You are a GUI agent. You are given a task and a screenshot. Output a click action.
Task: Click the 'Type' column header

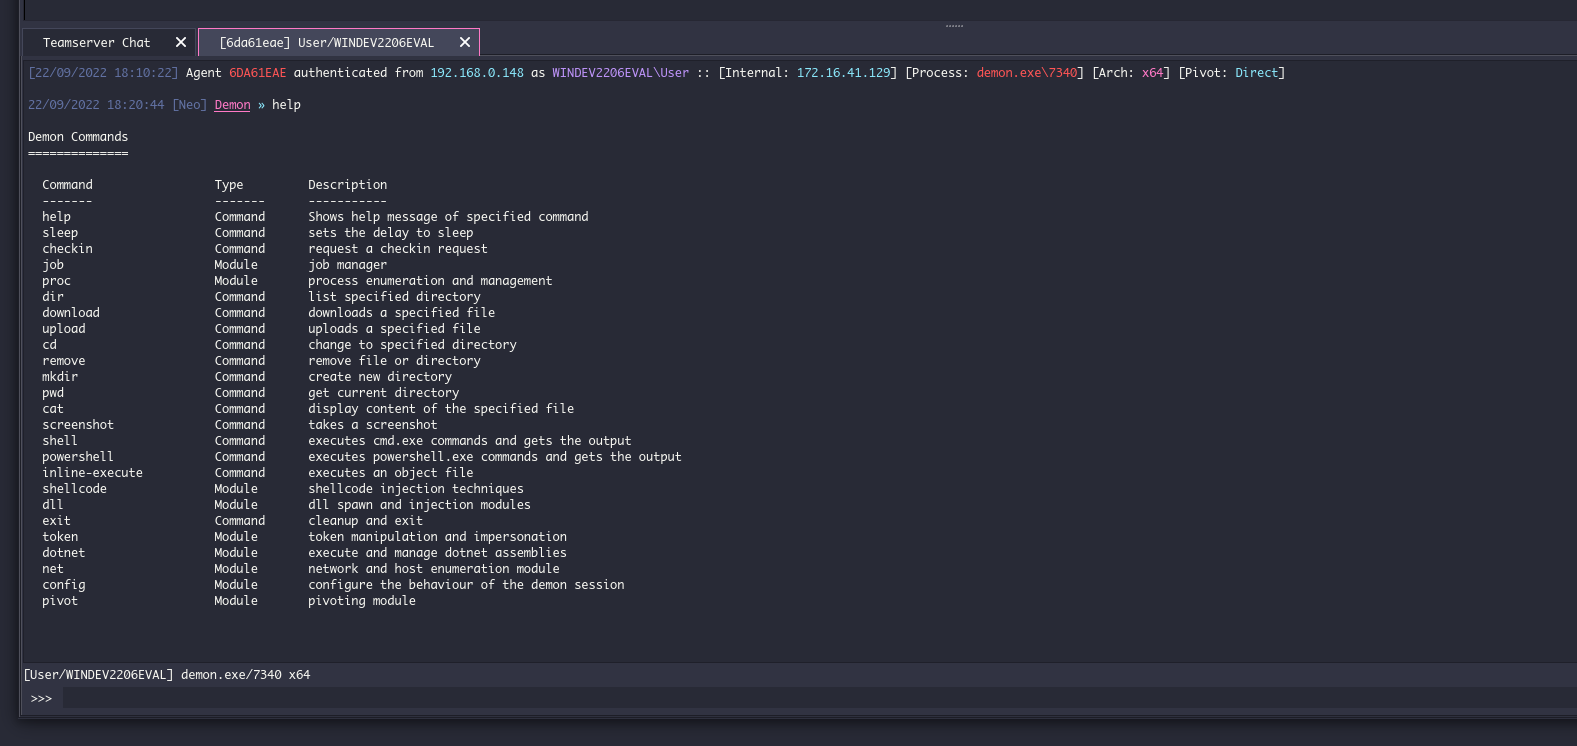(229, 184)
